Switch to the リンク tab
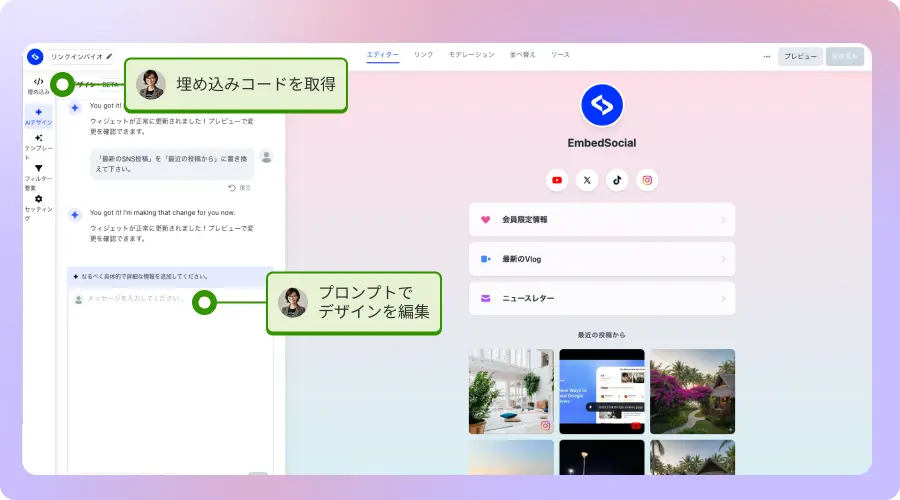The width and height of the screenshot is (900, 500). 424,55
